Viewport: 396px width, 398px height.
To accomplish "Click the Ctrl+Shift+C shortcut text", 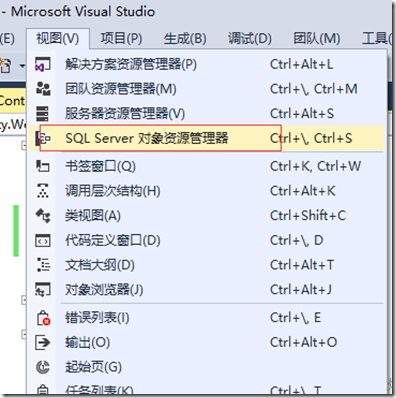I will (308, 216).
